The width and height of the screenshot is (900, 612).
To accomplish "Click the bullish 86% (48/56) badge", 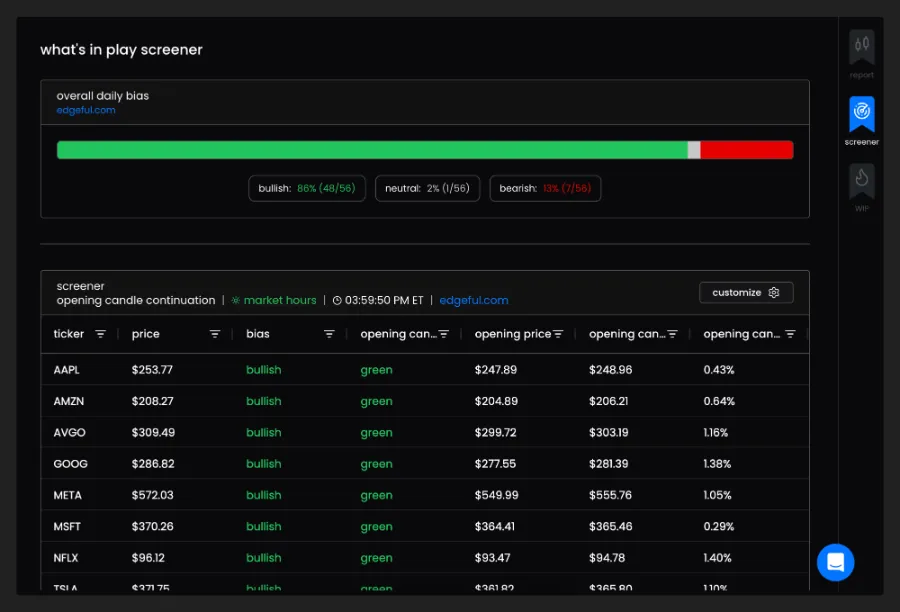I will point(307,188).
